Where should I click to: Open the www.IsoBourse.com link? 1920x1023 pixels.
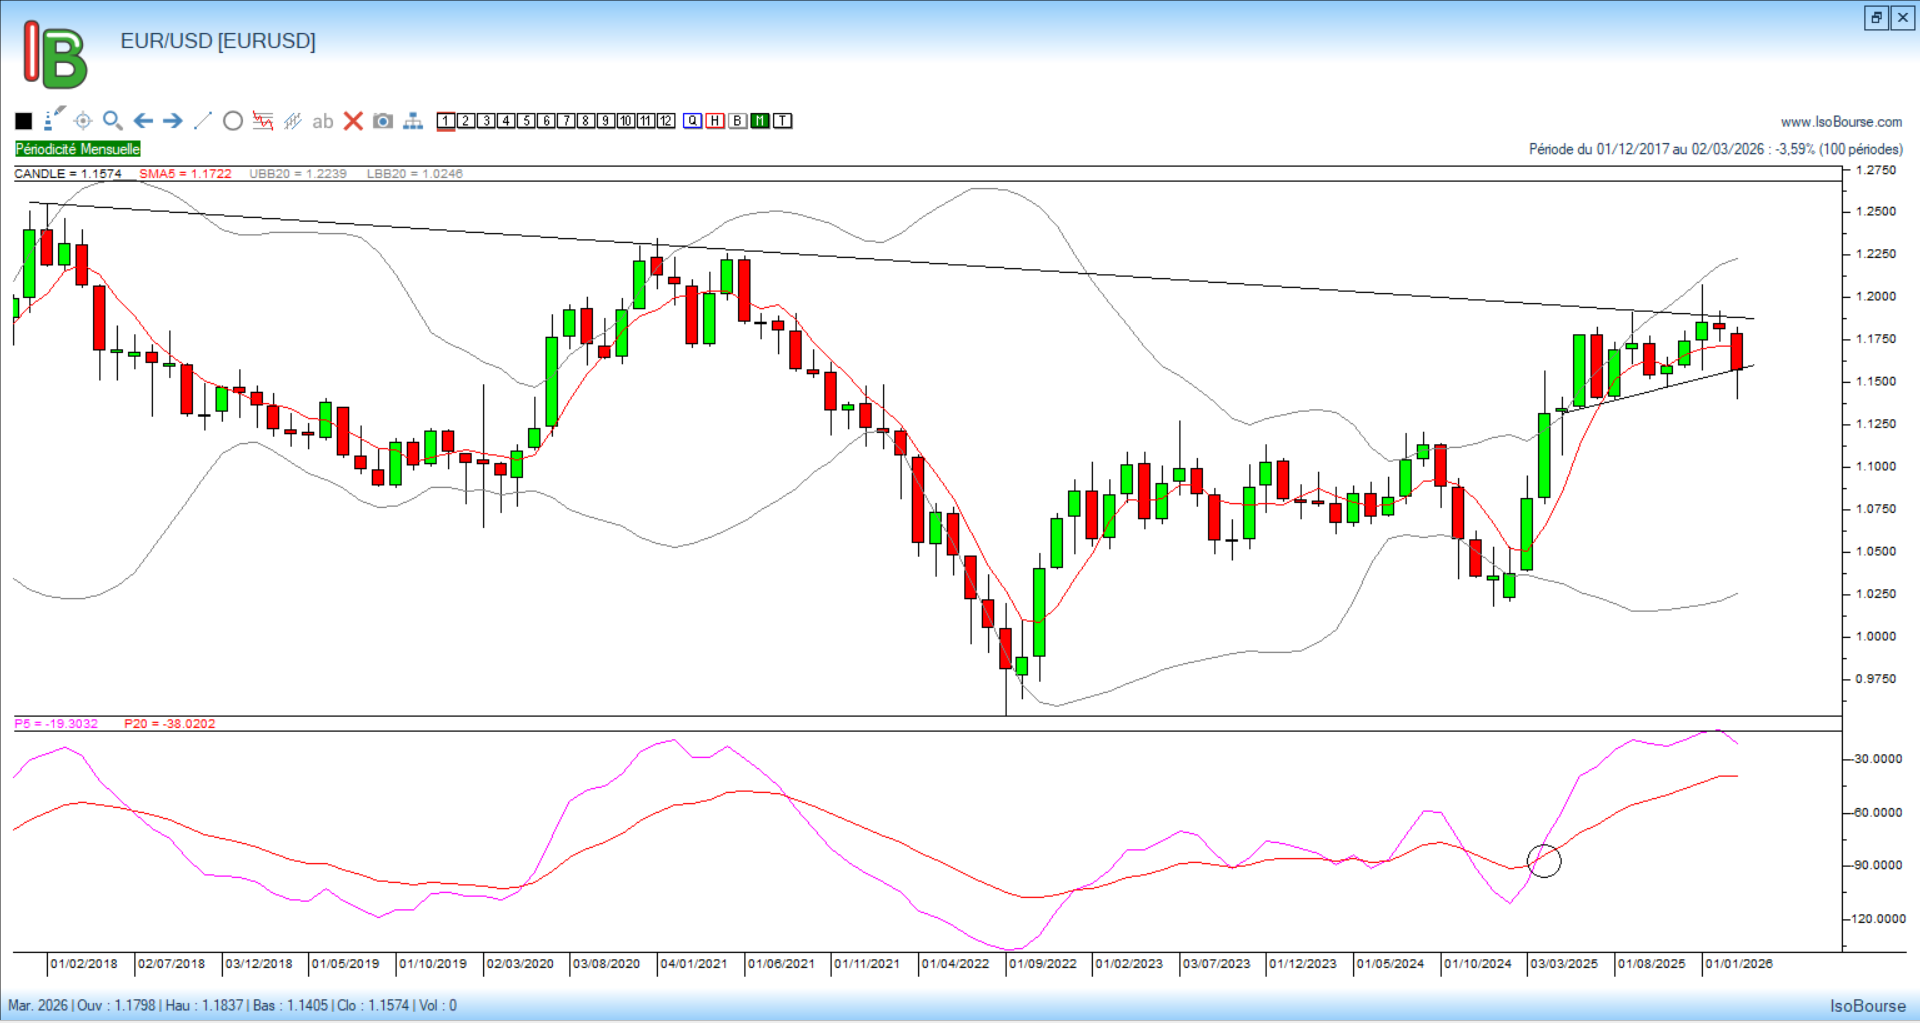coord(1841,122)
